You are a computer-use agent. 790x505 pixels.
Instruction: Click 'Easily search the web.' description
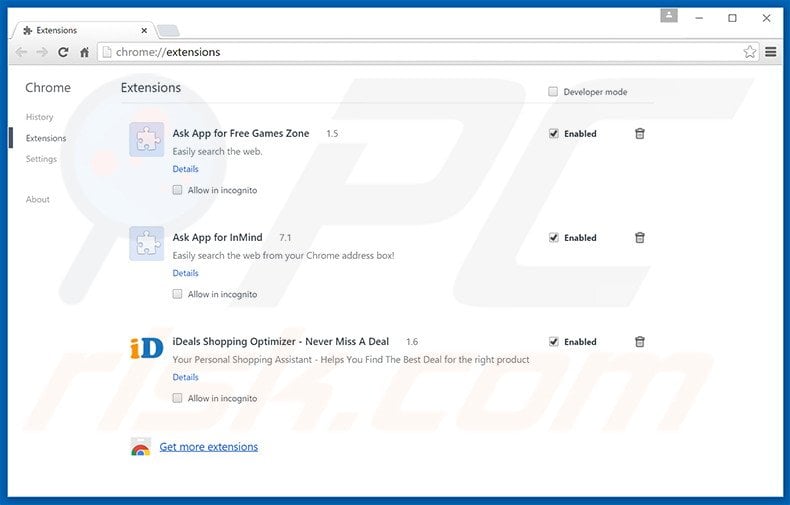[x=217, y=151]
